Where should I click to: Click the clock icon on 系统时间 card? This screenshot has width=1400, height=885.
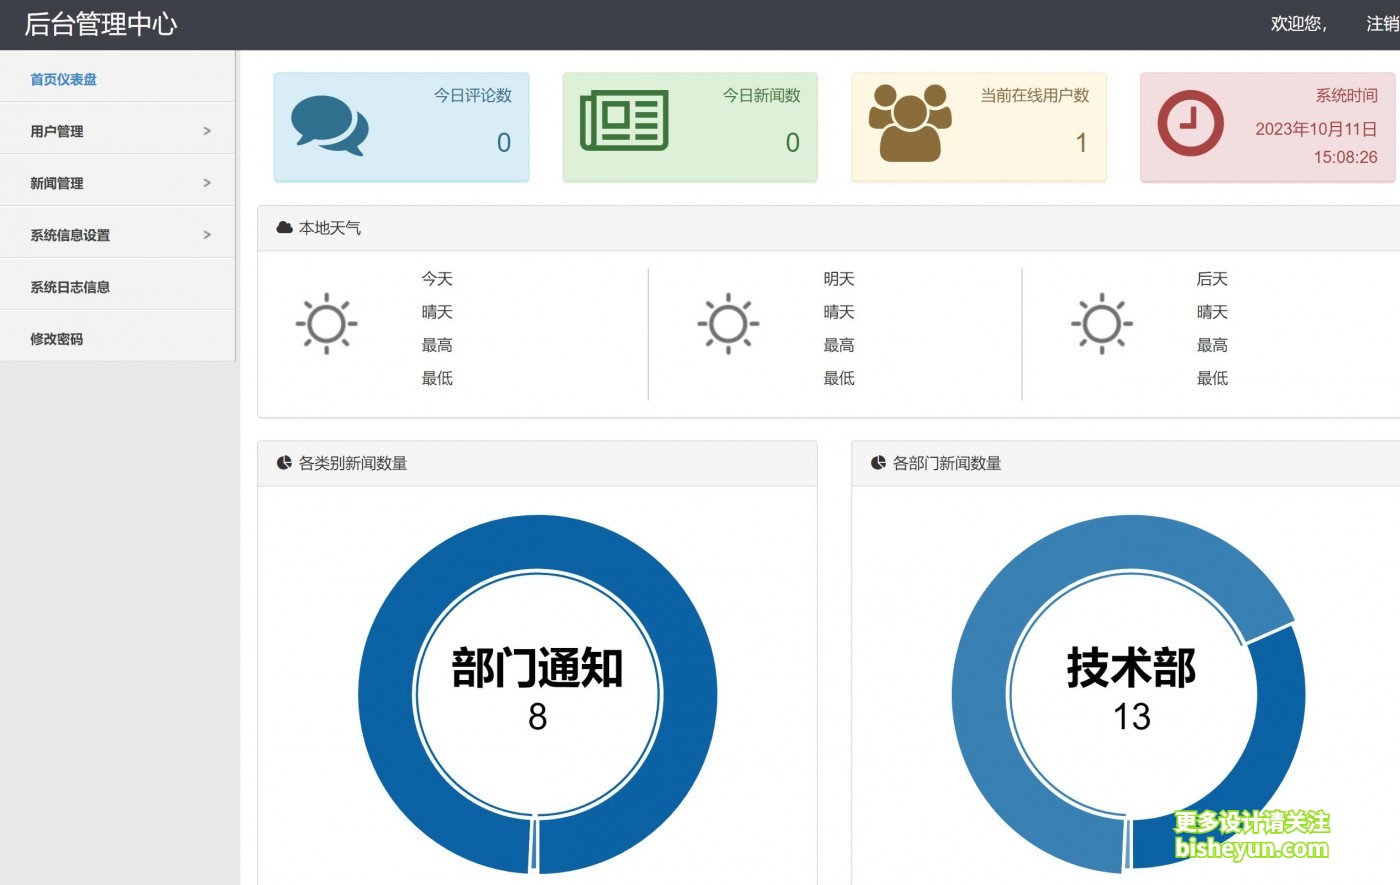click(1190, 123)
